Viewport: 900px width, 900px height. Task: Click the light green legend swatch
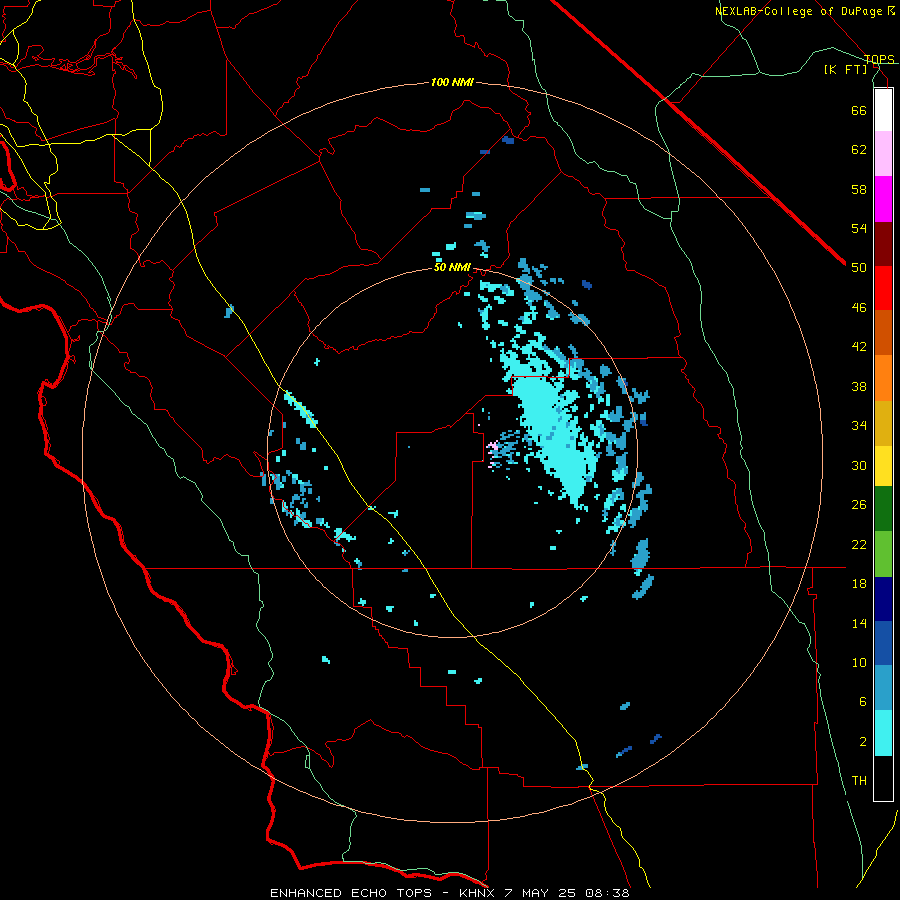pos(883,554)
